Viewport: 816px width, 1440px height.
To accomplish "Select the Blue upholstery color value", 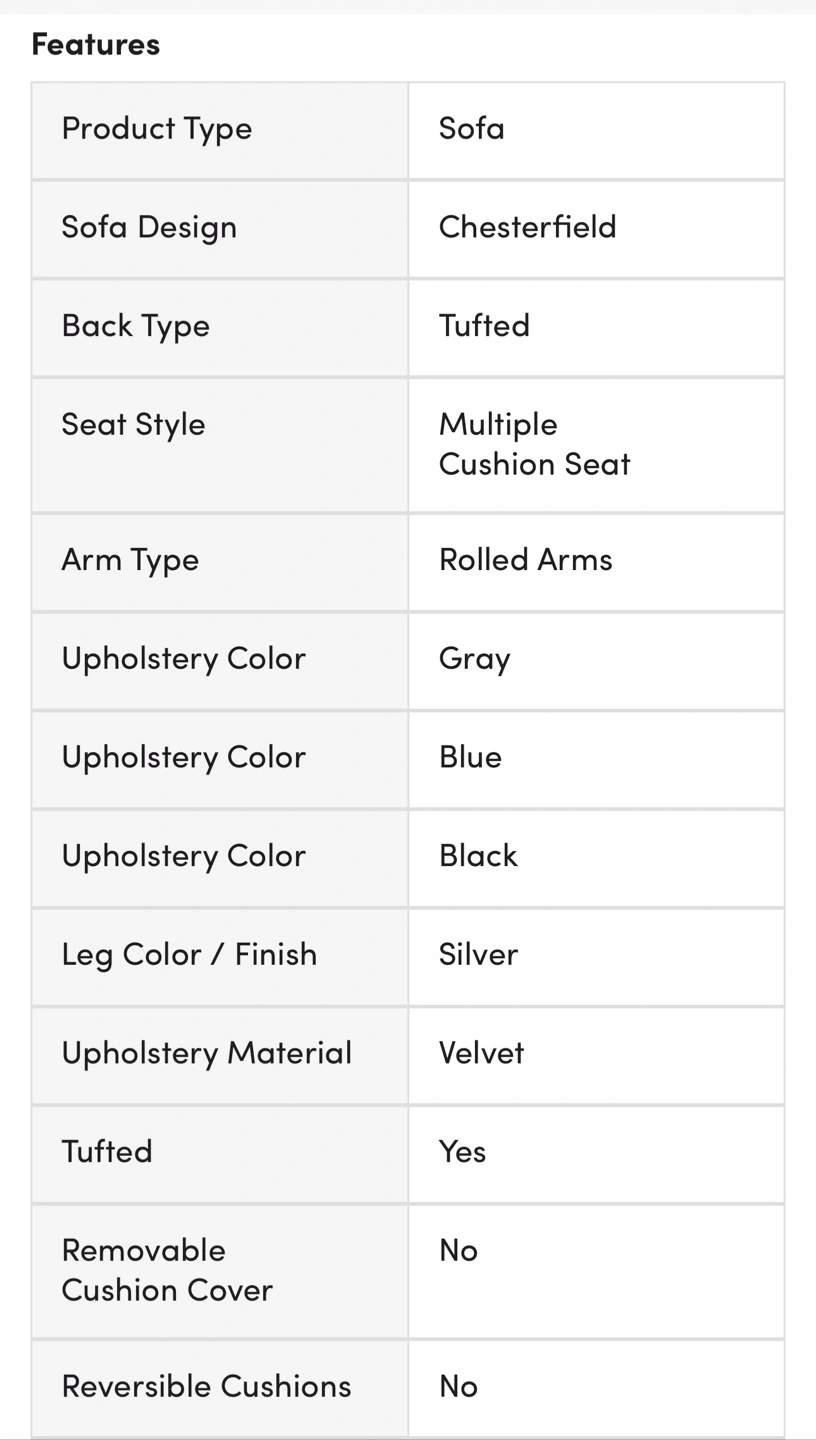I will click(470, 757).
